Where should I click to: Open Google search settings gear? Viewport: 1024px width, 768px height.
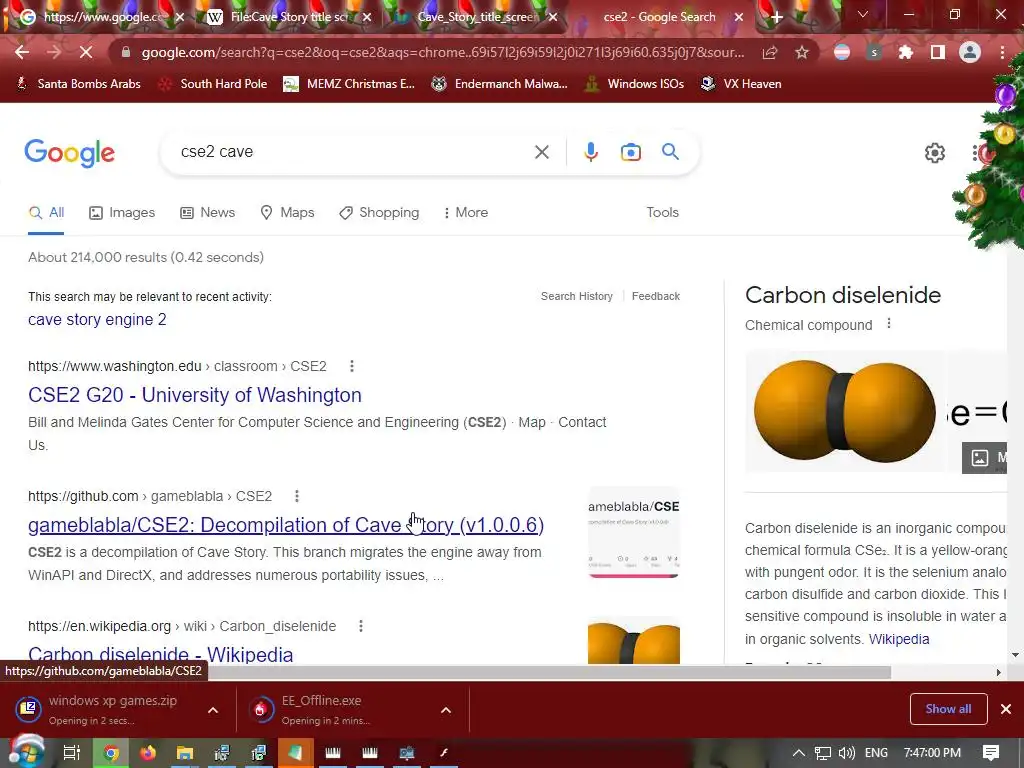(935, 153)
